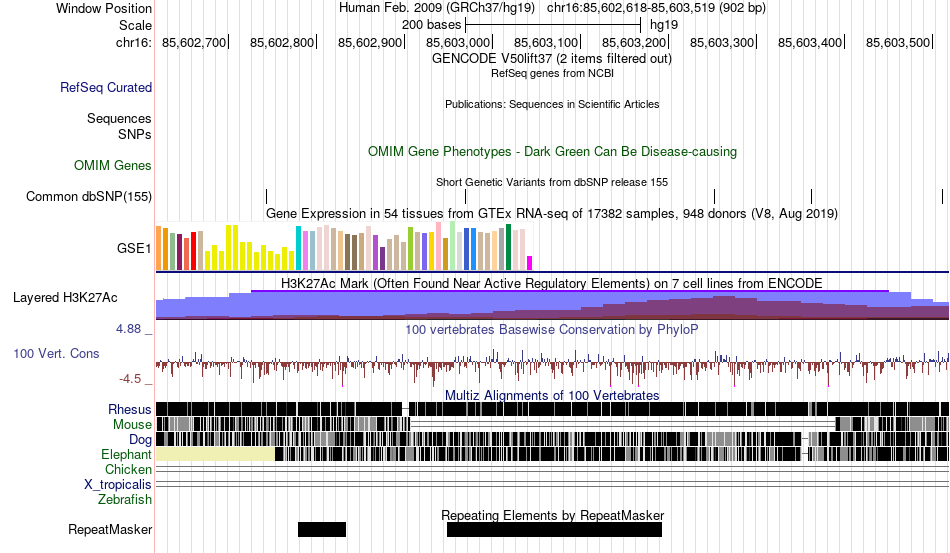Image resolution: width=950 pixels, height=553 pixels.
Task: Click the hg19 assembly label by scale
Action: (664, 25)
